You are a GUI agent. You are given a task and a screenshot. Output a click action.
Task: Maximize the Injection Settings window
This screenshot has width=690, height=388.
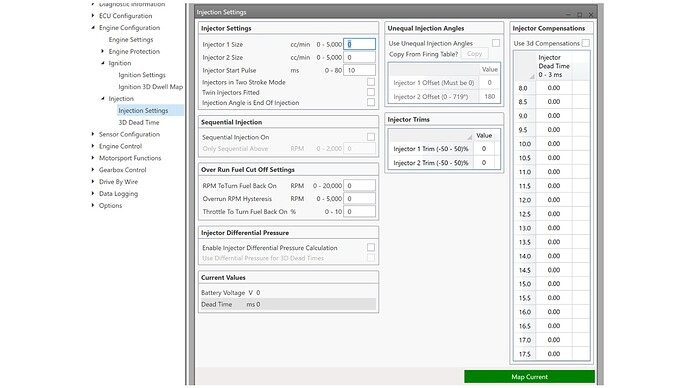(x=580, y=15)
